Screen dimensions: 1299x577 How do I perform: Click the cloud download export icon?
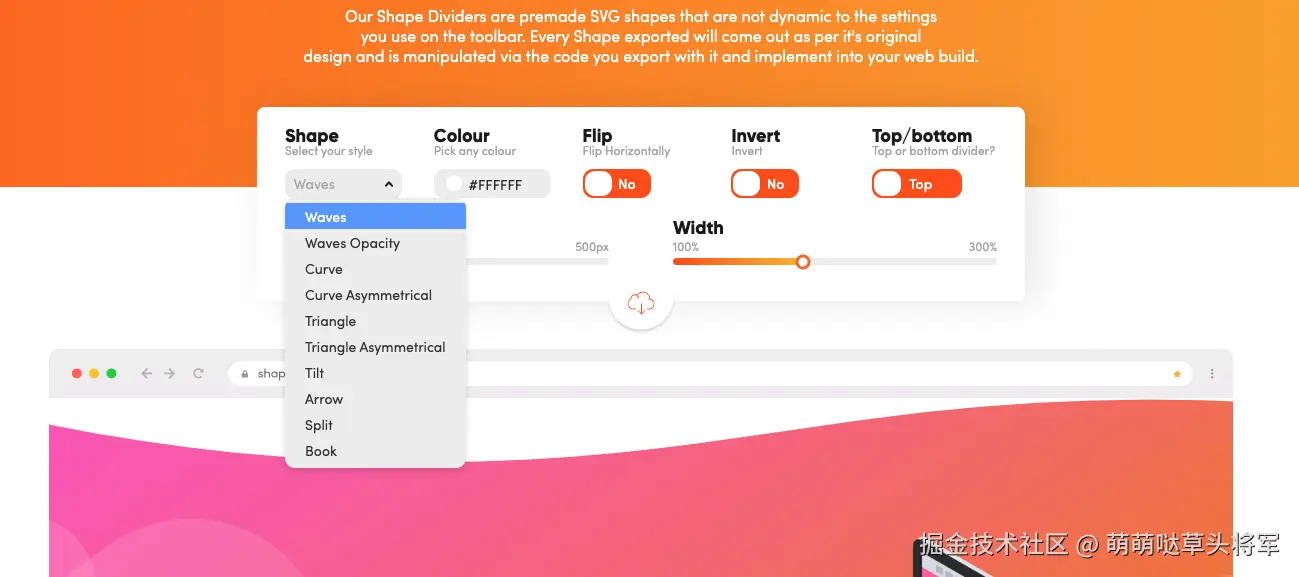(x=641, y=302)
